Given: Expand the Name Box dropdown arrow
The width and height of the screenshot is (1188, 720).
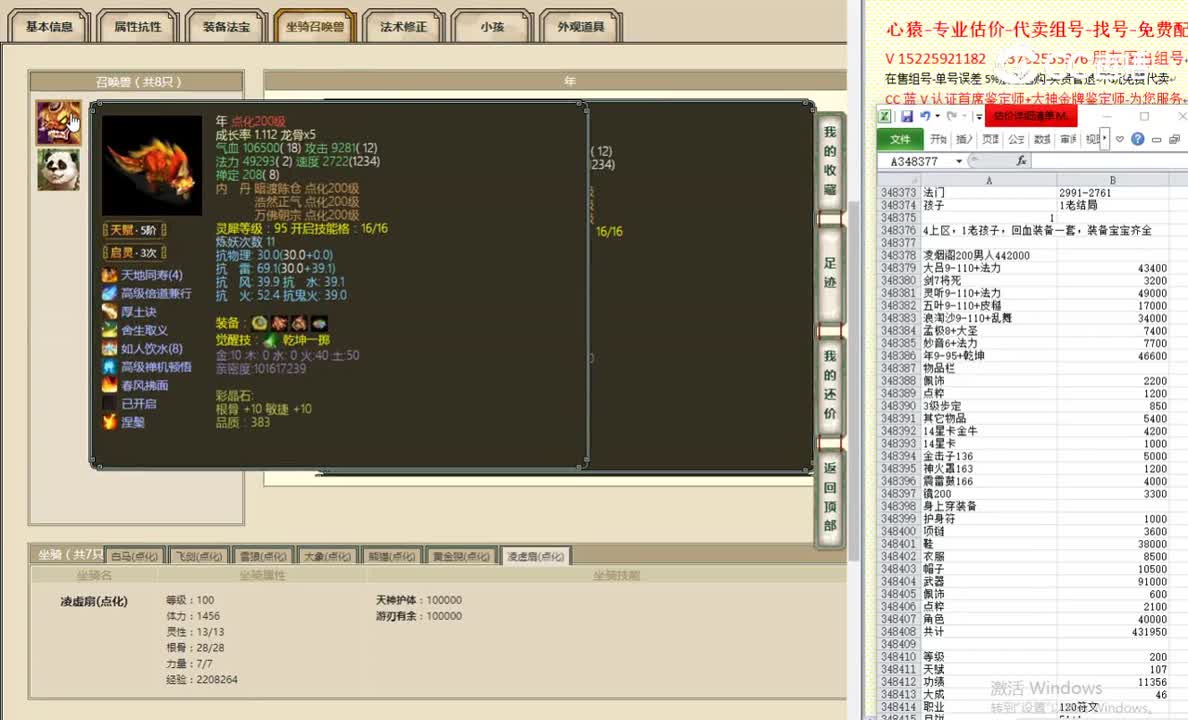Looking at the screenshot, I should 959,161.
